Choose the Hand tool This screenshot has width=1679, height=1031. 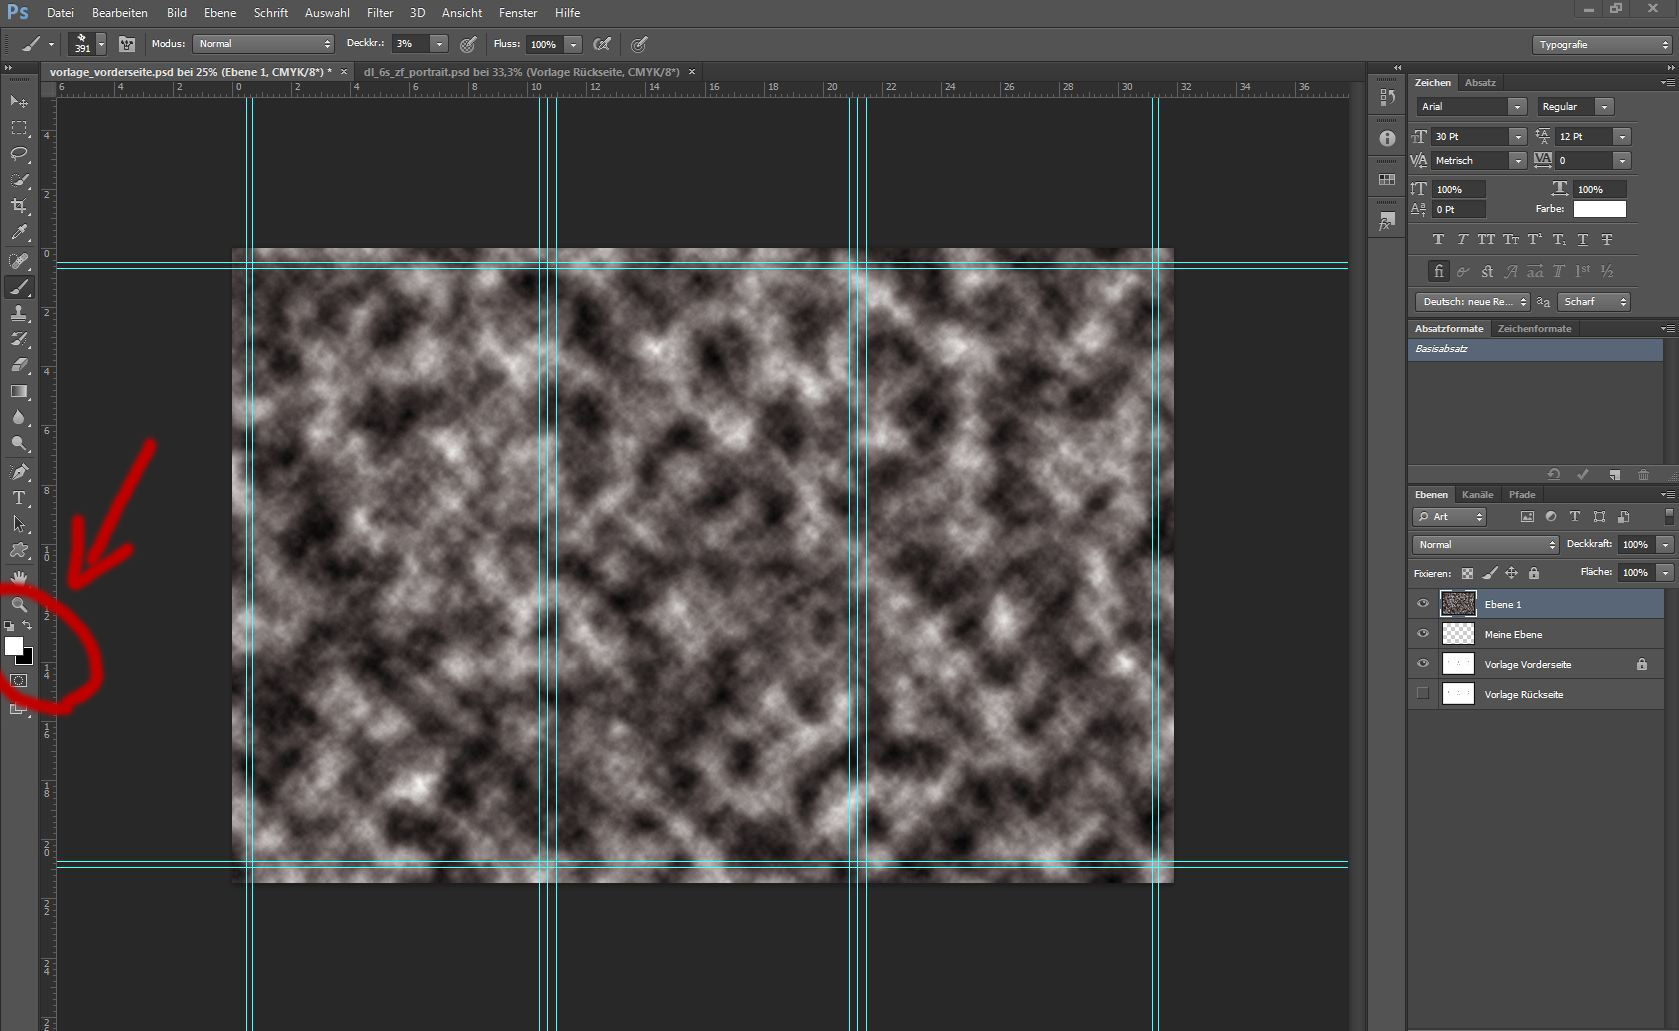[x=19, y=578]
